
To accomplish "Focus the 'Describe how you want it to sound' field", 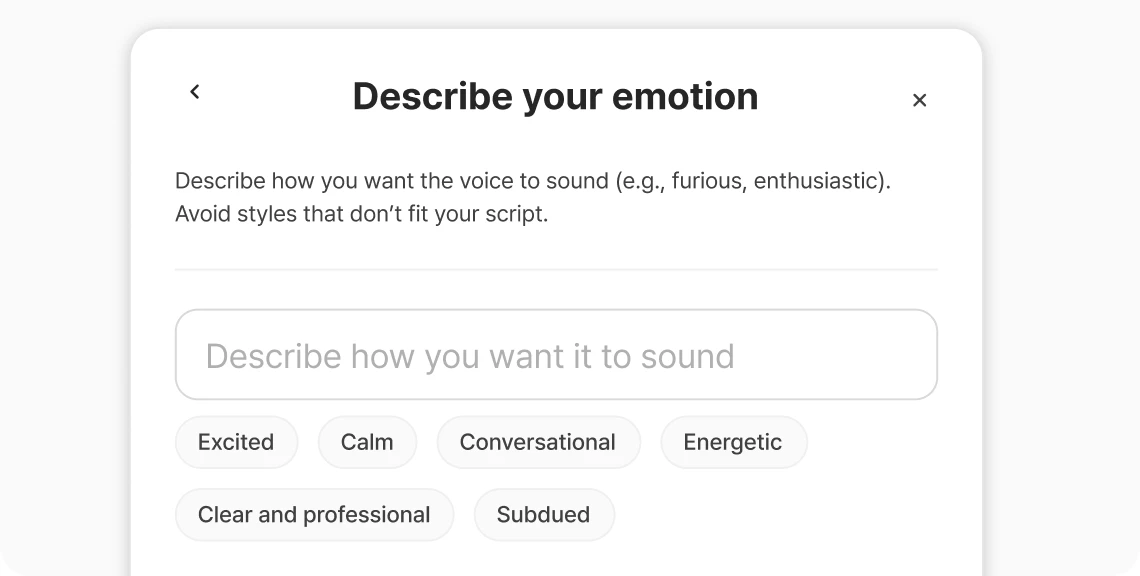I will [556, 355].
